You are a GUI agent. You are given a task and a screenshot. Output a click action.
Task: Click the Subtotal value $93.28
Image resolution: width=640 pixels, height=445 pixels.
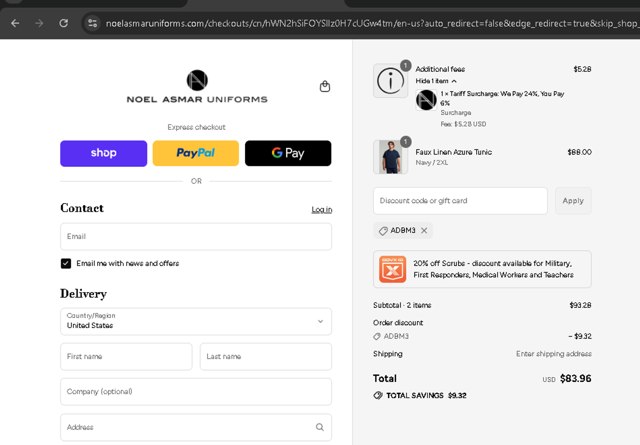click(580, 305)
